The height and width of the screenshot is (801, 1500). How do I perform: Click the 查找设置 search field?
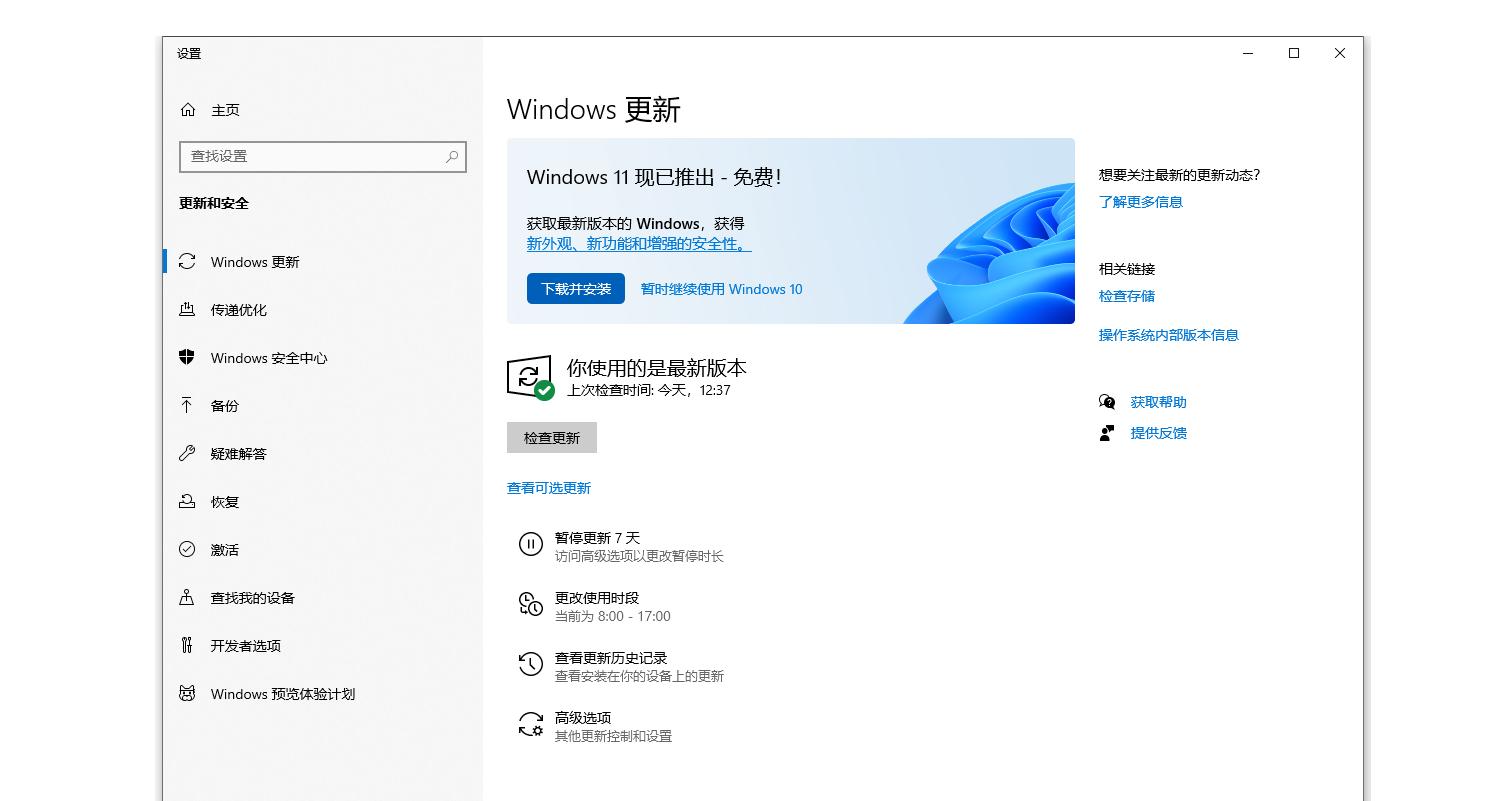click(322, 157)
